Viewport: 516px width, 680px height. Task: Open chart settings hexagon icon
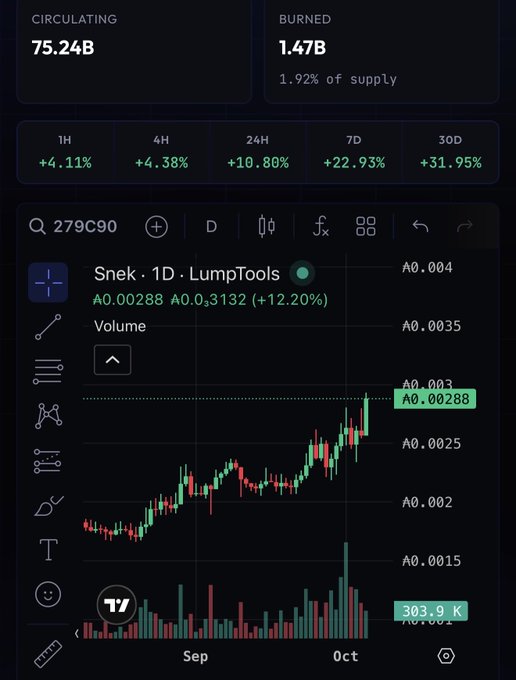point(446,656)
